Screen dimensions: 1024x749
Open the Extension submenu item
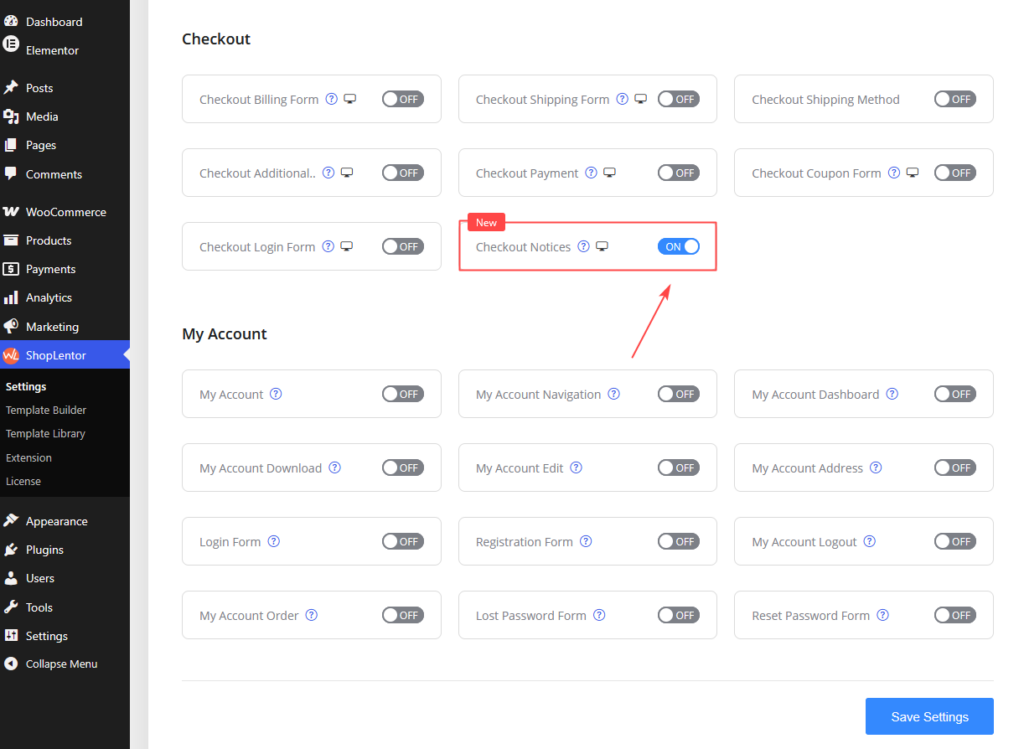(29, 458)
